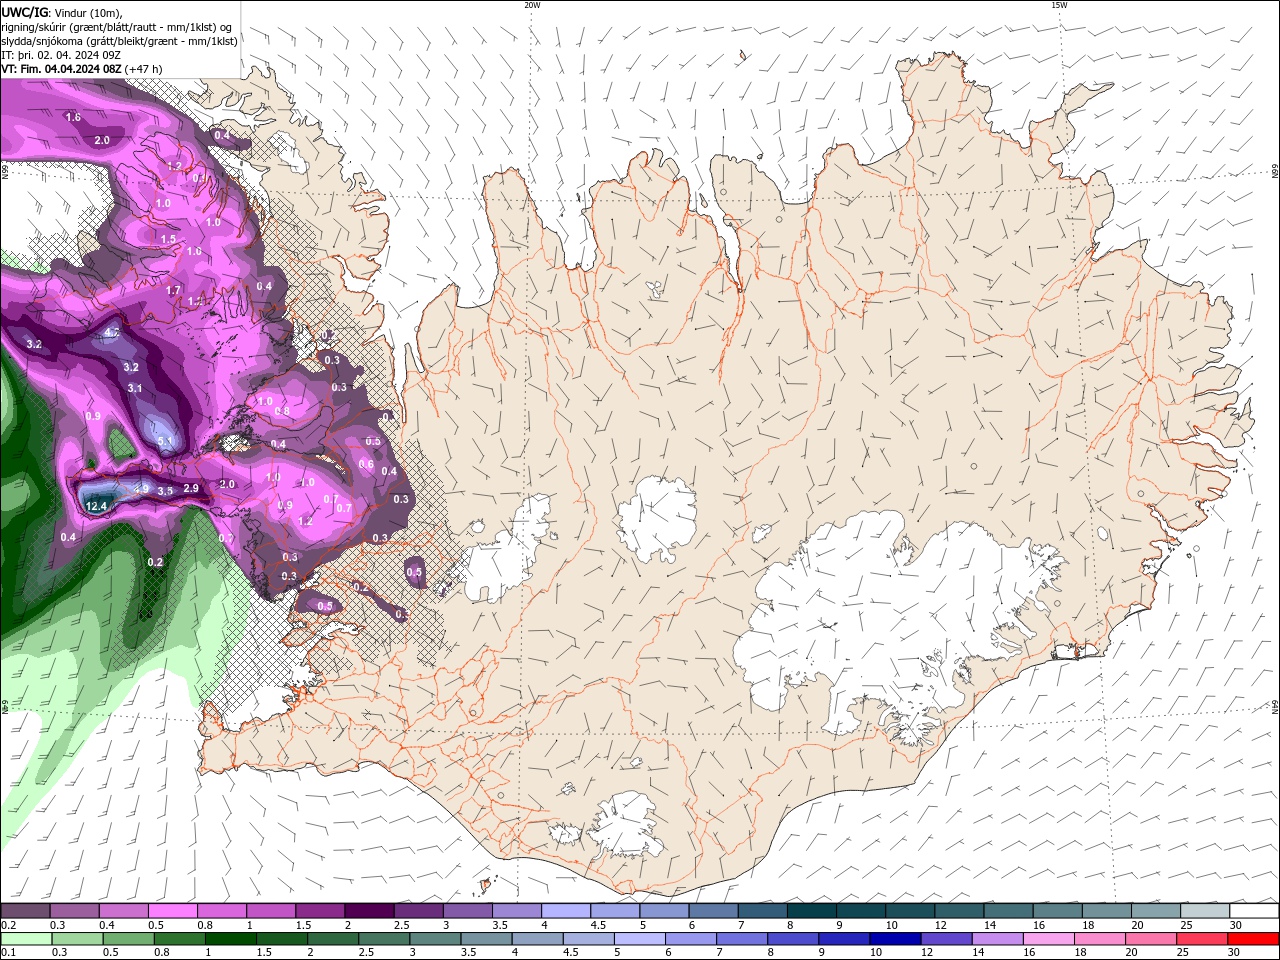Select the bright red 30+ swatch, bottom legend row
The height and width of the screenshot is (960, 1280).
[1253, 939]
